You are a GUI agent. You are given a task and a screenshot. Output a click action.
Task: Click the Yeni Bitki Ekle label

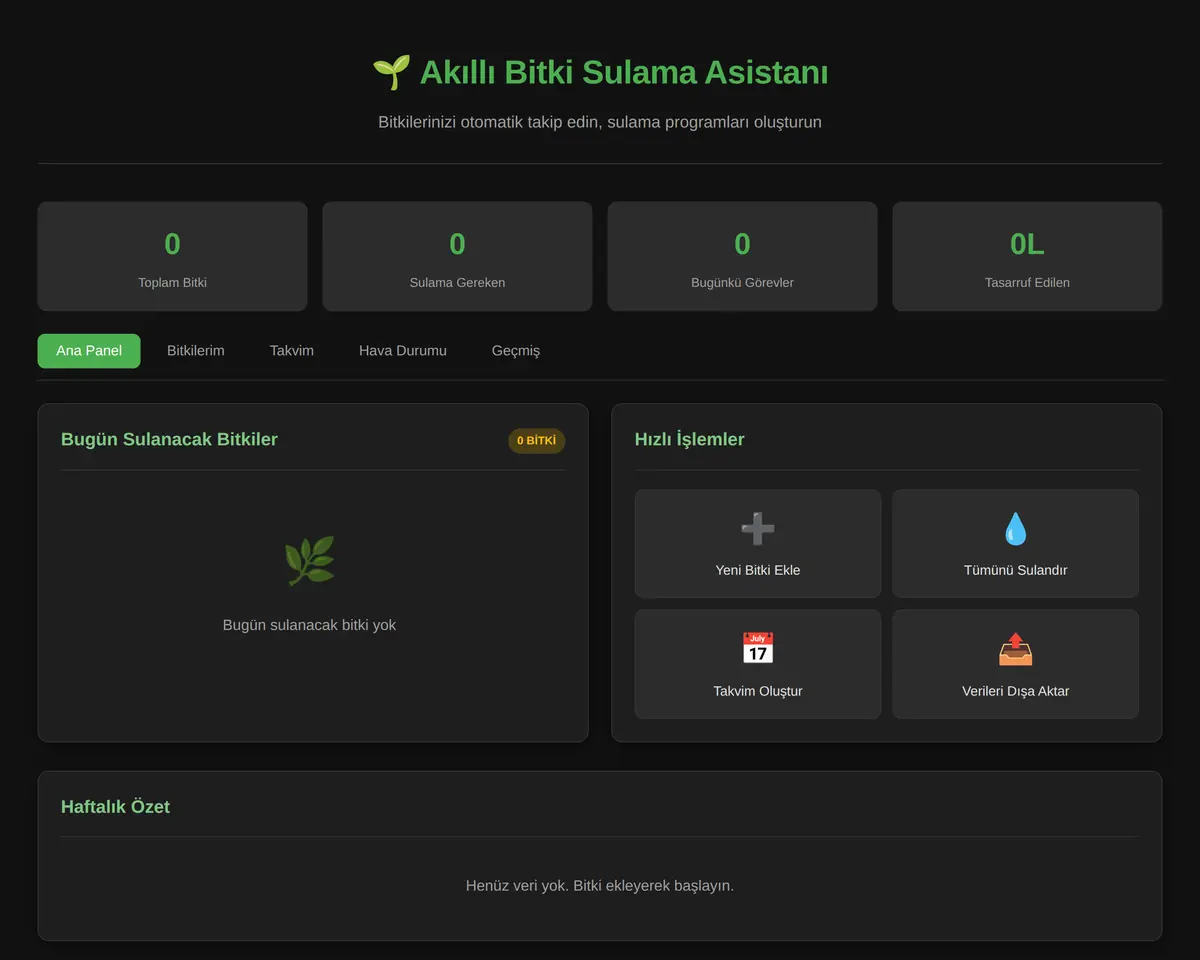pyautogui.click(x=758, y=570)
